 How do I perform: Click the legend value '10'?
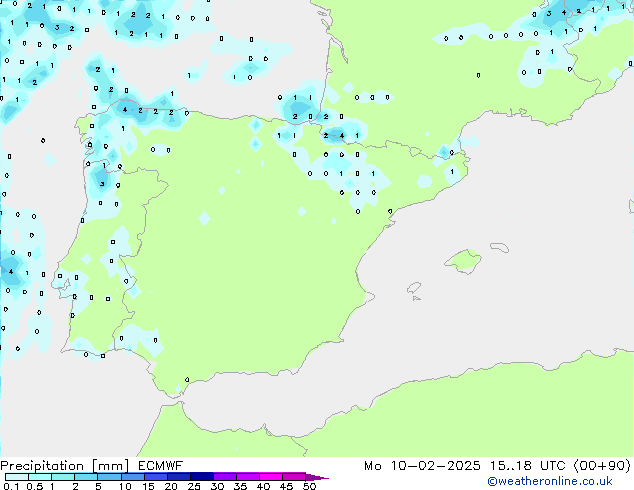pos(125,486)
